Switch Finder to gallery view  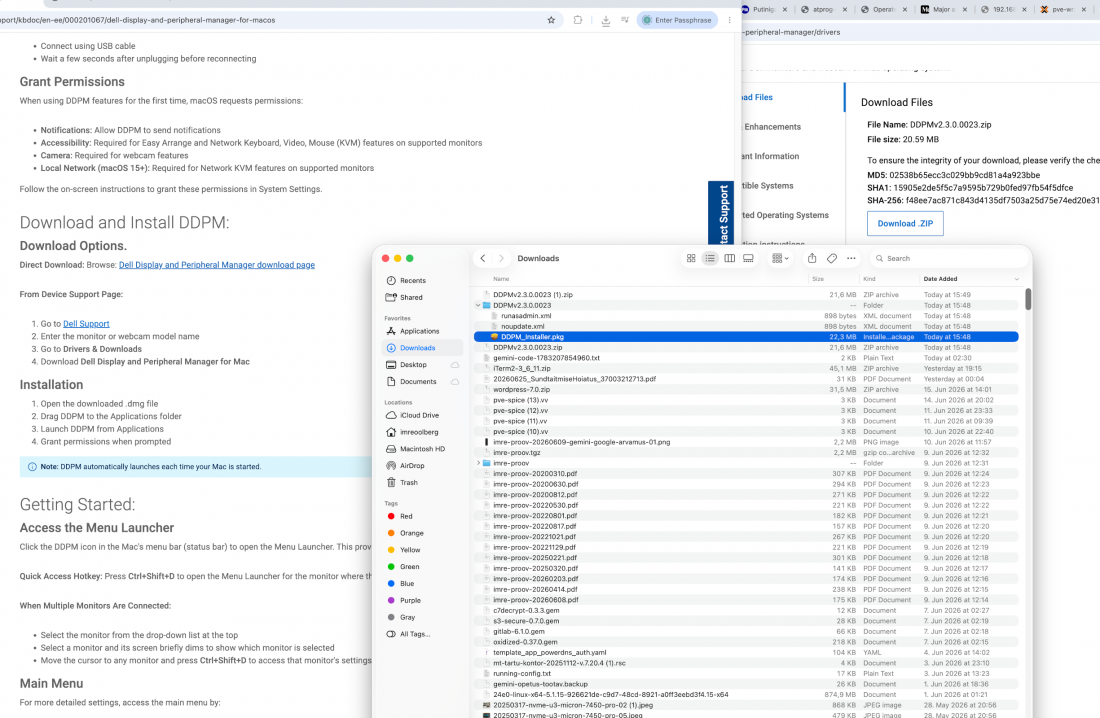click(x=749, y=258)
